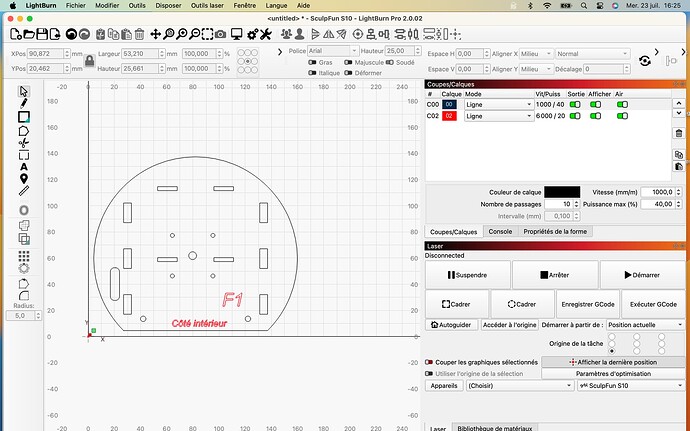Click the Import file icon
Image resolution: width=690 pixels, height=431 pixels.
pyautogui.click(x=55, y=34)
